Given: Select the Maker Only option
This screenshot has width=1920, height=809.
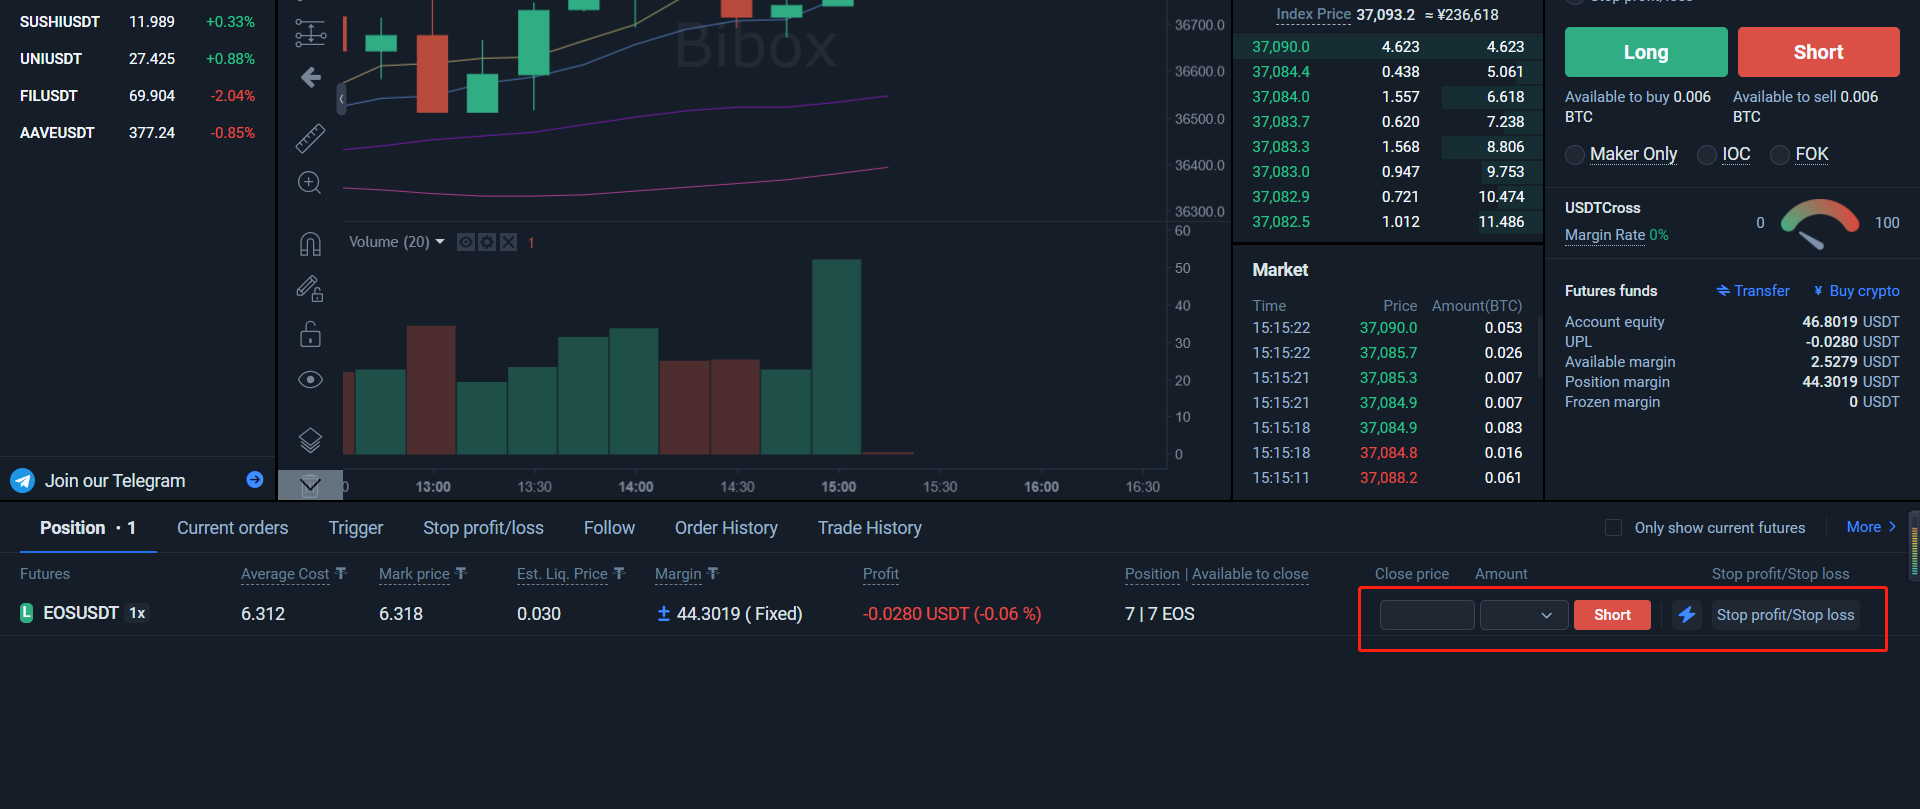Looking at the screenshot, I should point(1575,155).
